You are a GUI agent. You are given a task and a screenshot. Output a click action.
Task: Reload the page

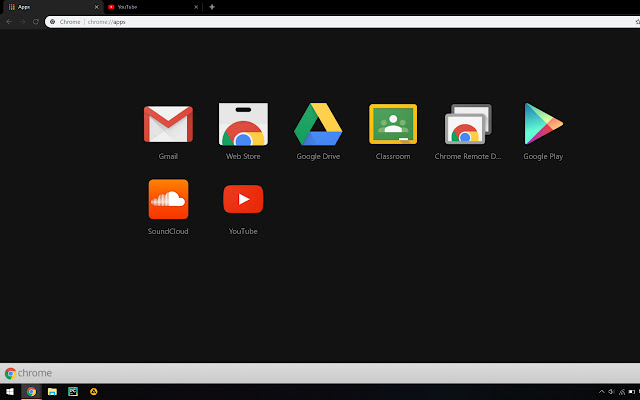click(36, 22)
